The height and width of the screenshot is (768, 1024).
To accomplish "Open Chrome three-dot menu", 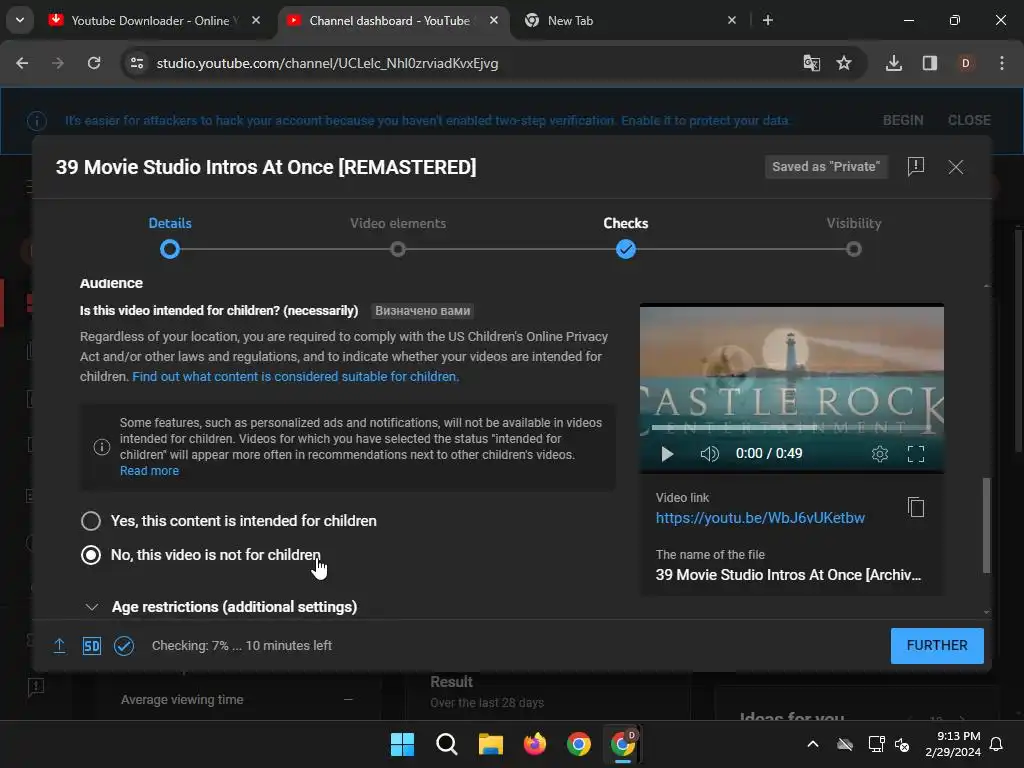I will pos(1002,63).
